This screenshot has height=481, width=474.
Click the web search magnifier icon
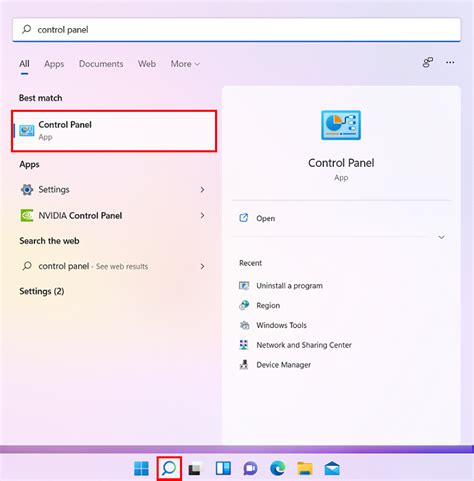[x=27, y=266]
